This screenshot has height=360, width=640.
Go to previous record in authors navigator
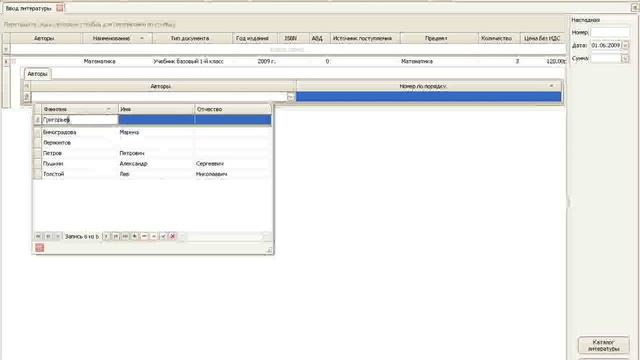tap(58, 236)
